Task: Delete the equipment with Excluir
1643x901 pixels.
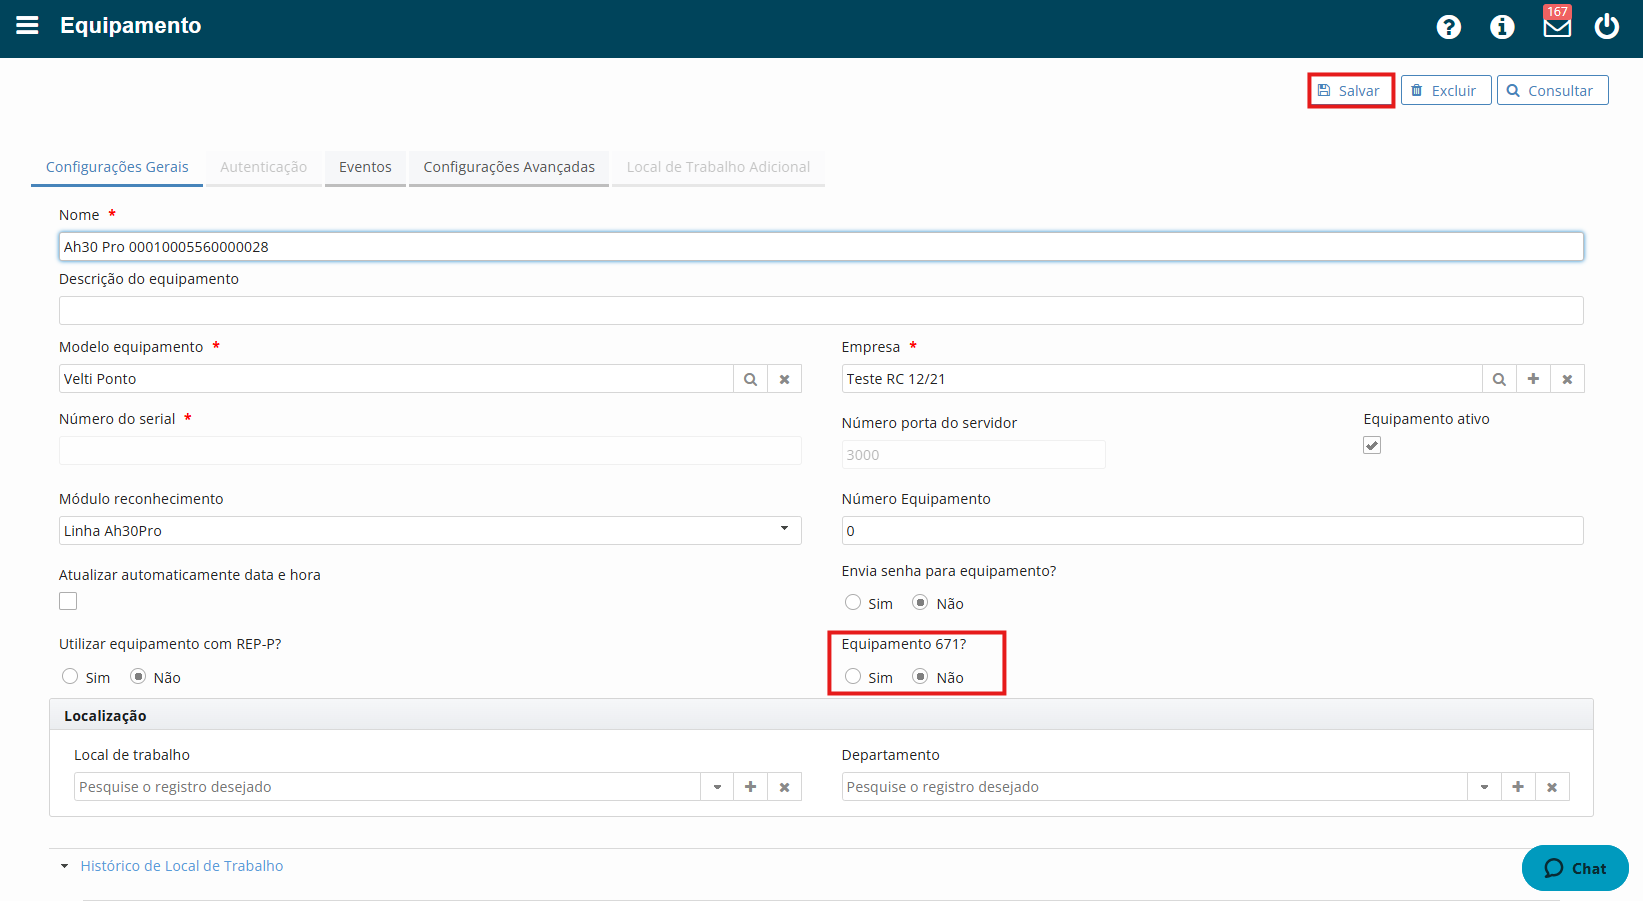Action: [1446, 90]
